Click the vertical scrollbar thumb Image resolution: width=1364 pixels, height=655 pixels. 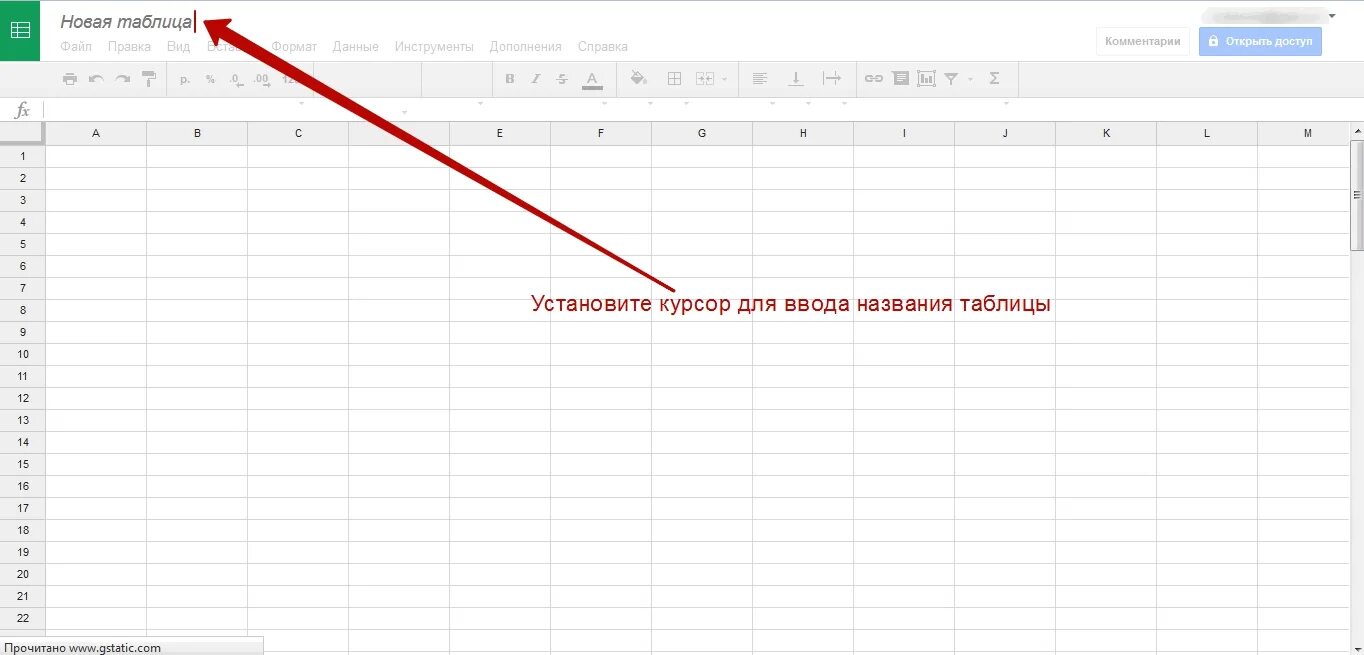pos(1357,195)
